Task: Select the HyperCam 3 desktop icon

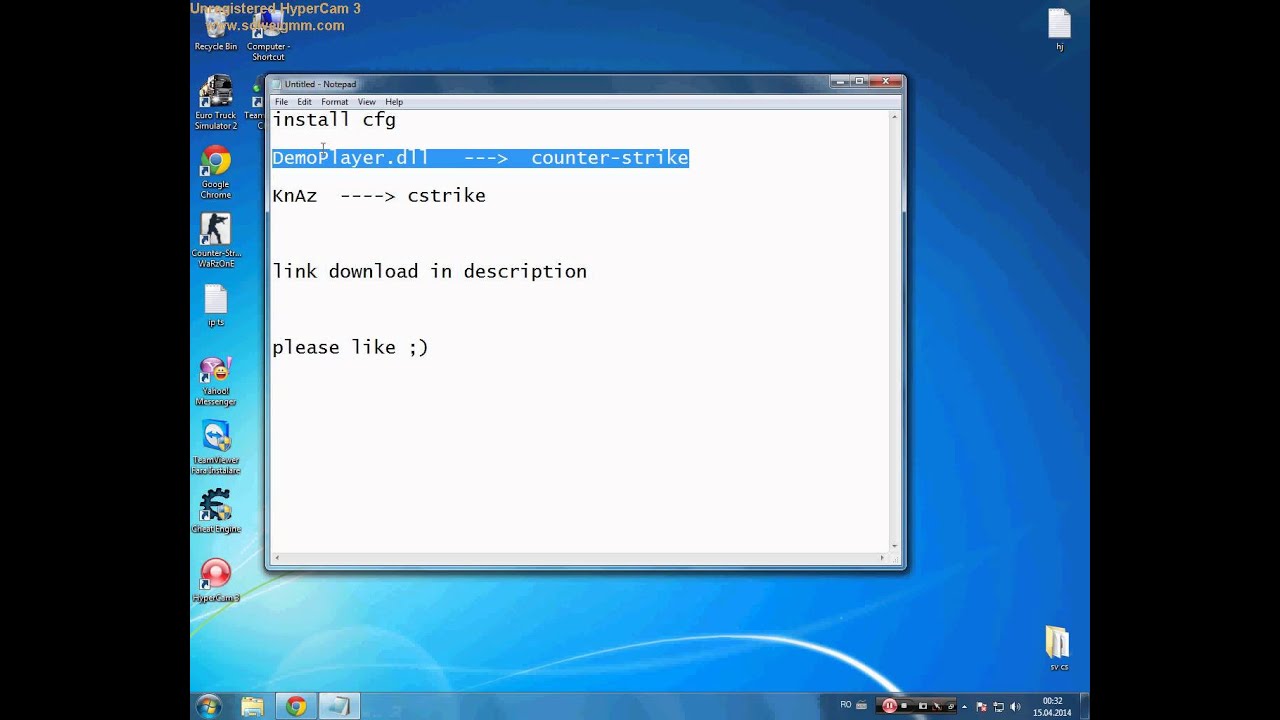Action: click(216, 581)
